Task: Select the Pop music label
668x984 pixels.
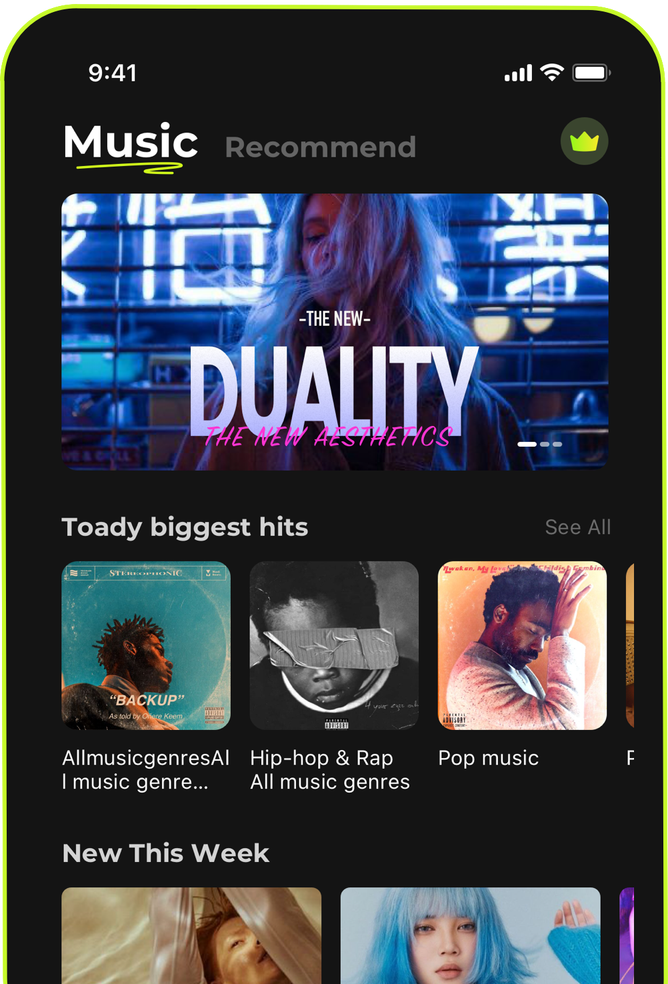Action: 488,758
